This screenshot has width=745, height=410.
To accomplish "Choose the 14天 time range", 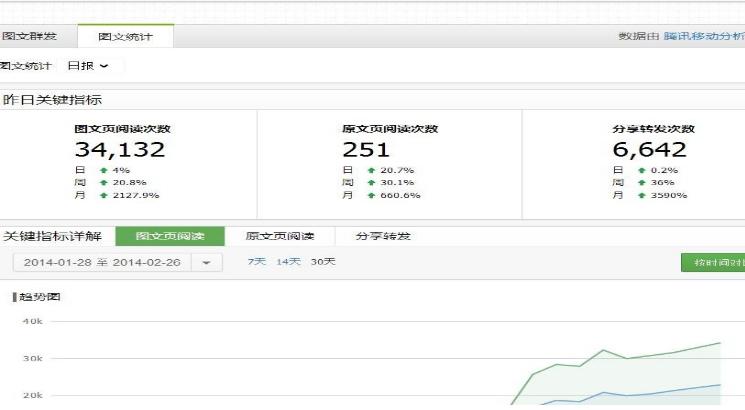I will (x=288, y=261).
